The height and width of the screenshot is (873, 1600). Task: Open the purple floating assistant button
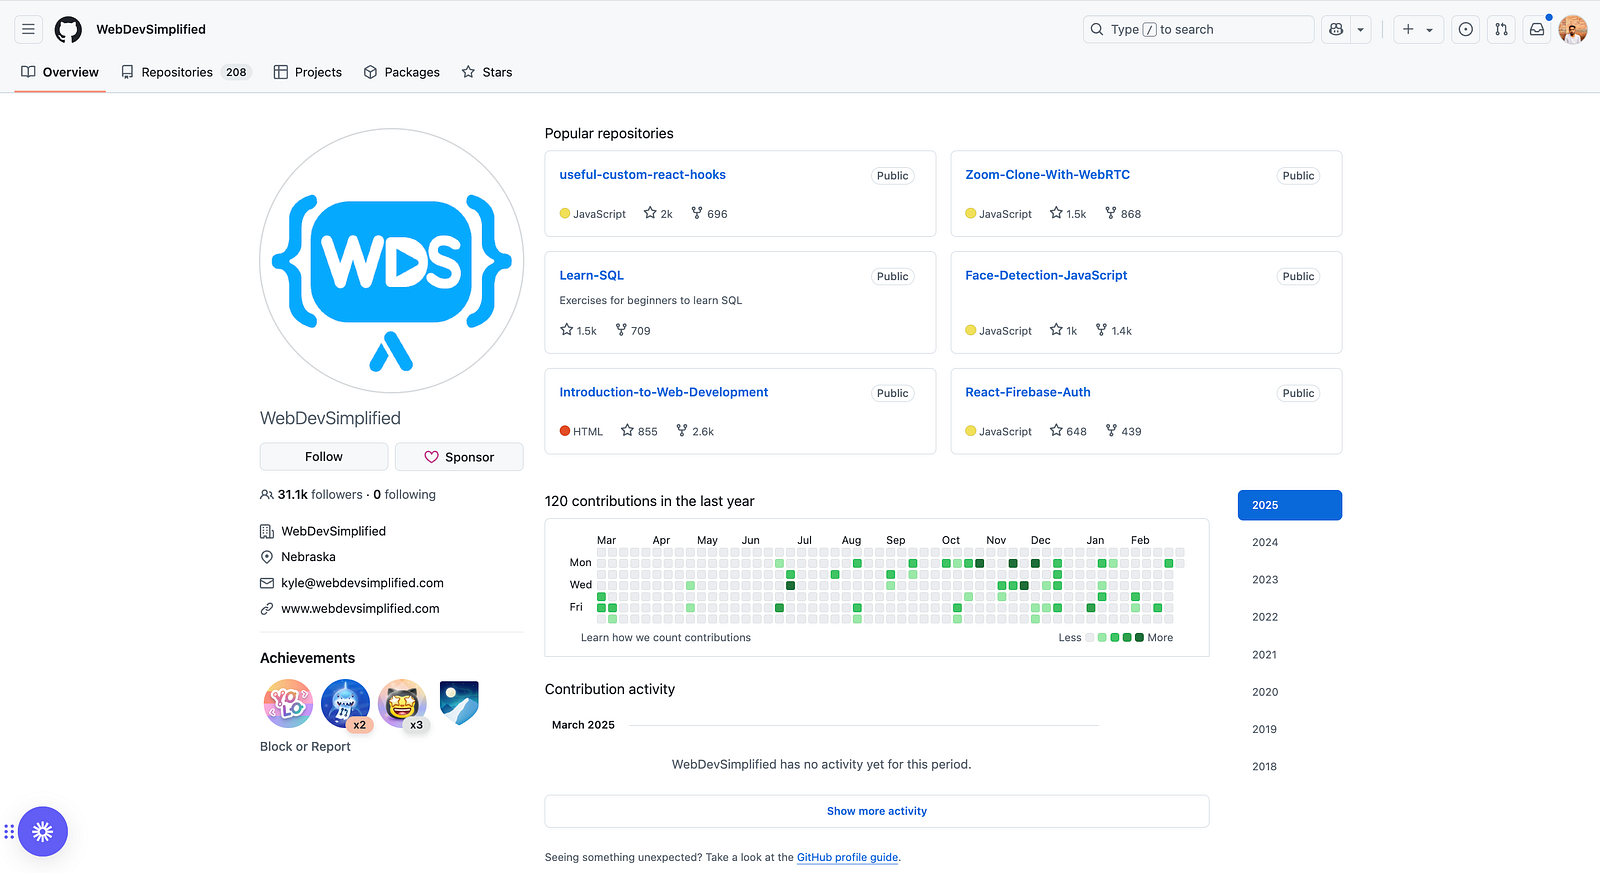pos(43,831)
